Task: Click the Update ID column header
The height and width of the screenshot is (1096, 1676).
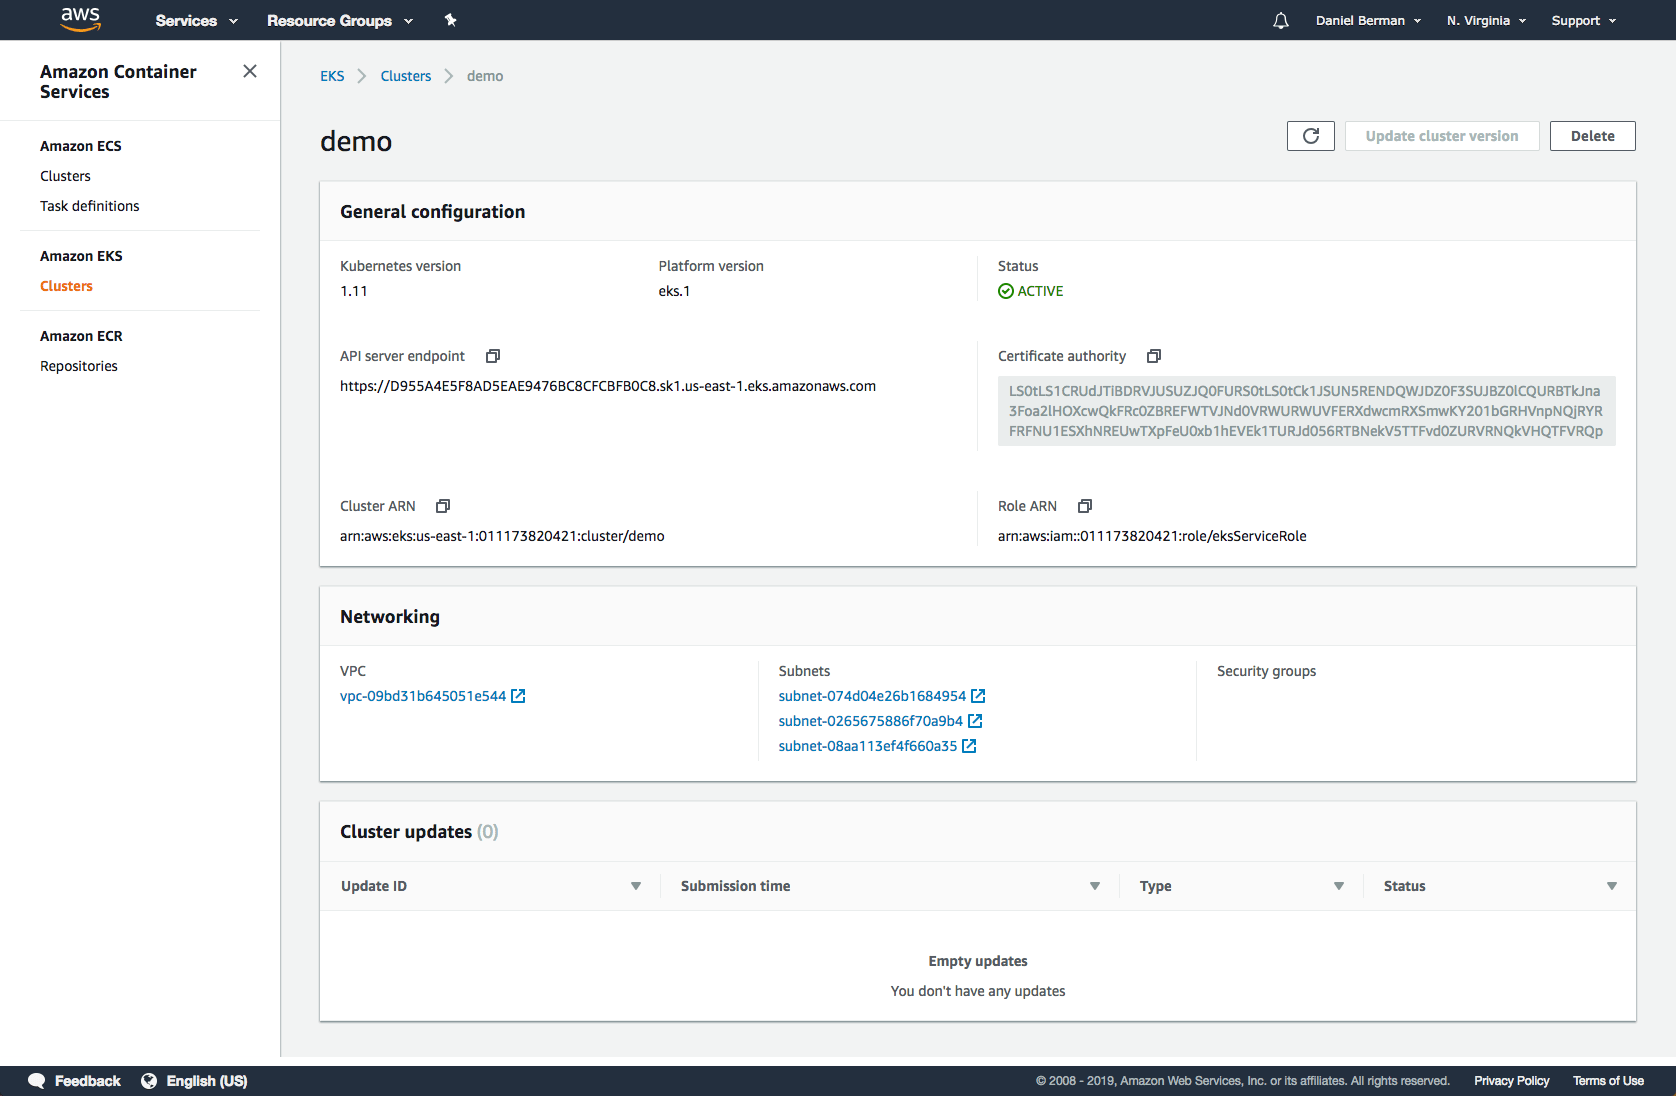Action: point(374,886)
